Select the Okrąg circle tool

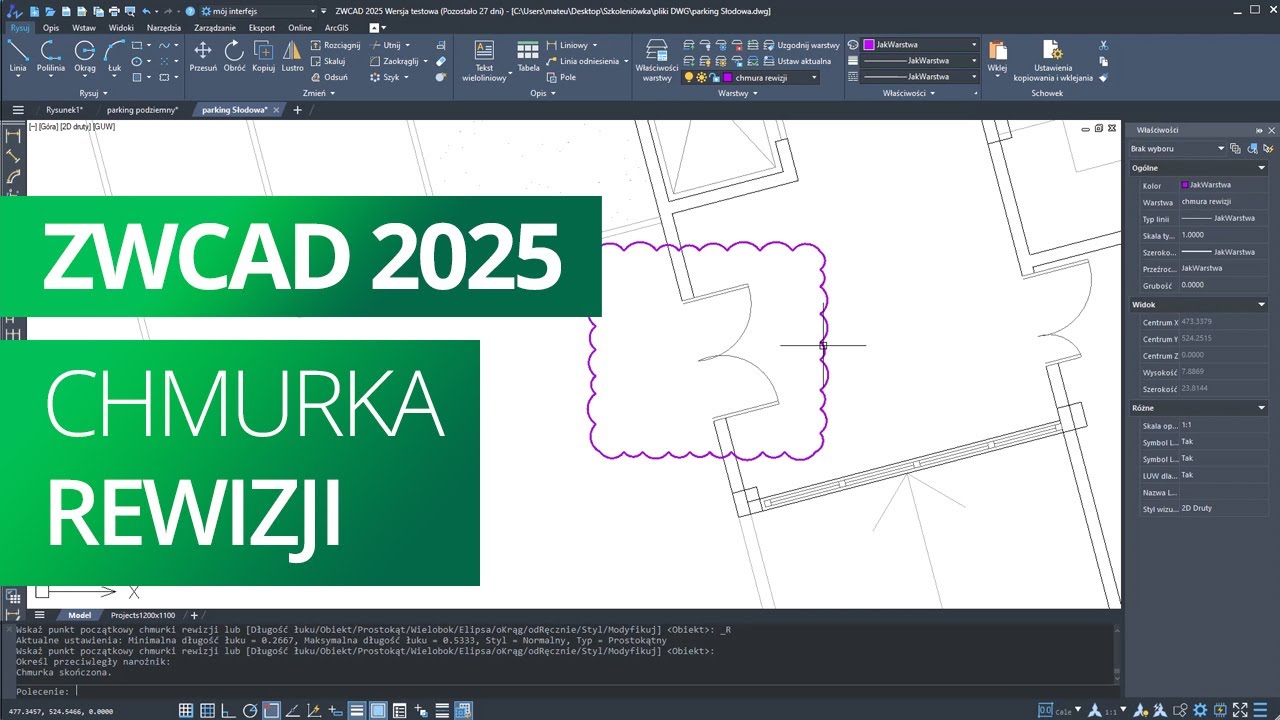(85, 56)
